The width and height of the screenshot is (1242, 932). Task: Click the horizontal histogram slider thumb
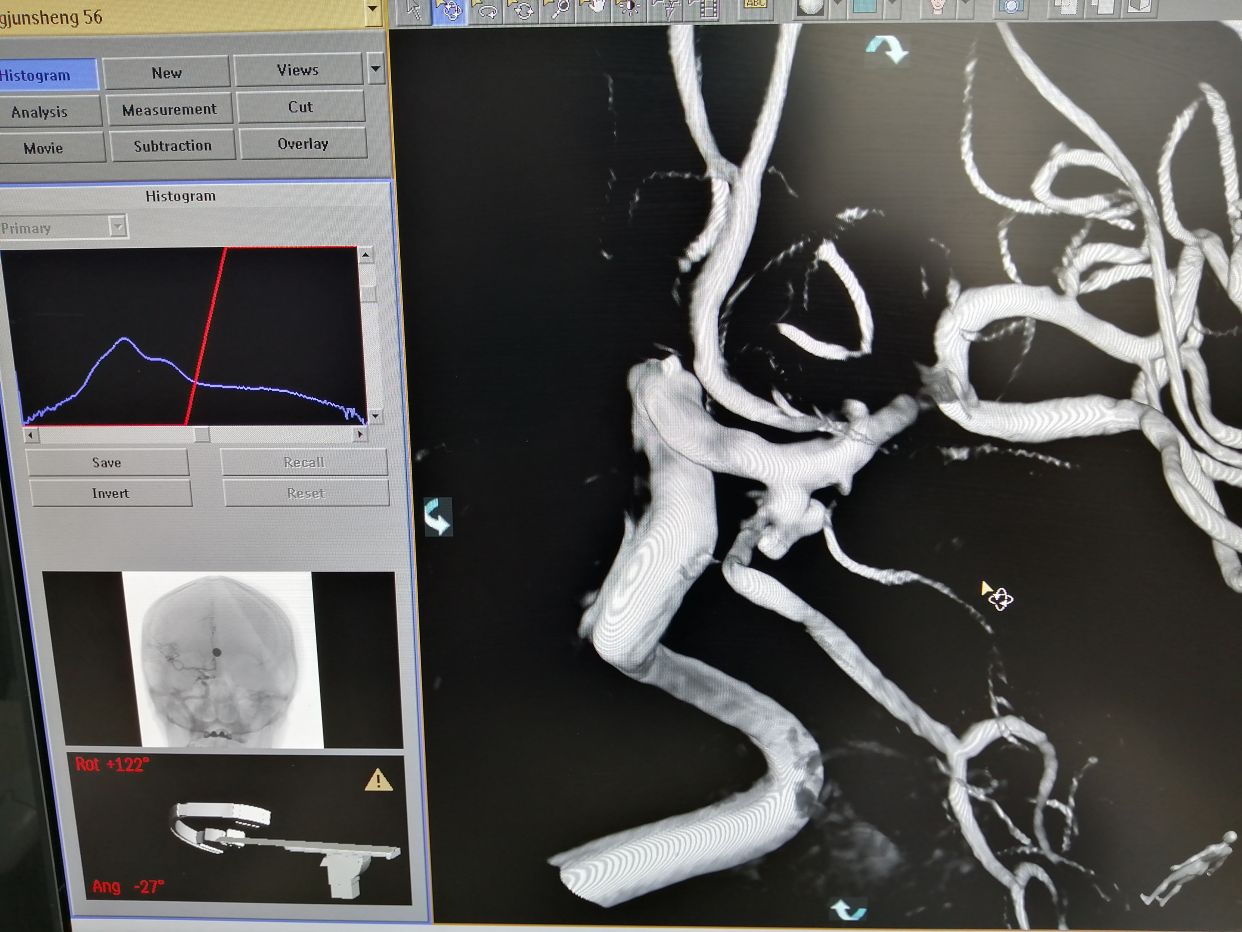[x=201, y=435]
